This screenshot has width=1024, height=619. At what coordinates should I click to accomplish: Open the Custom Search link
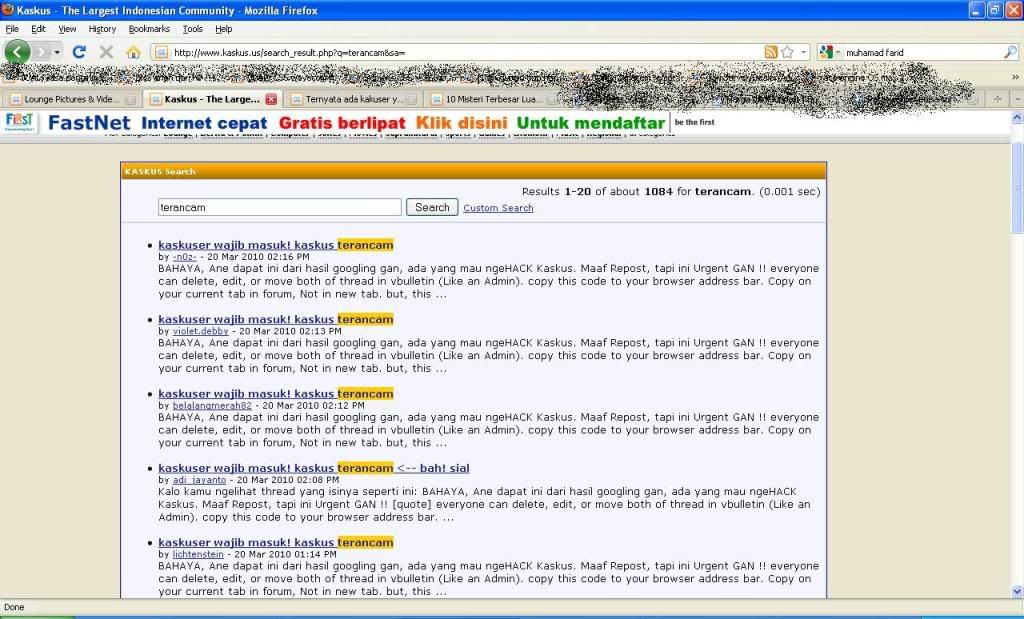pyautogui.click(x=498, y=208)
